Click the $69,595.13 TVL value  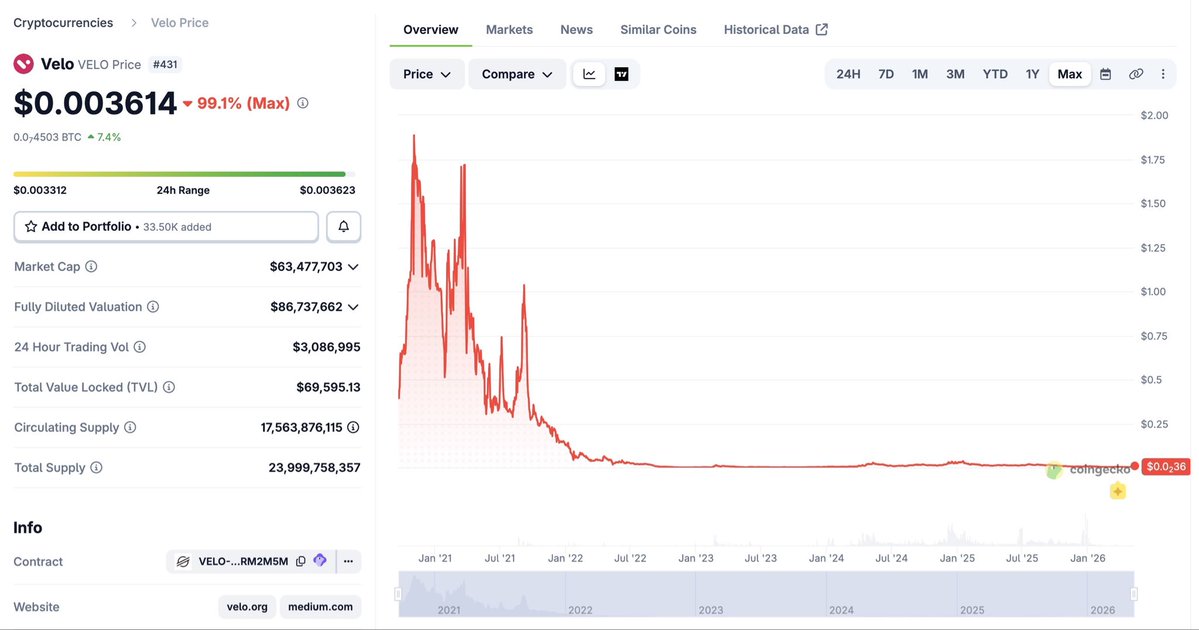pyautogui.click(x=328, y=387)
